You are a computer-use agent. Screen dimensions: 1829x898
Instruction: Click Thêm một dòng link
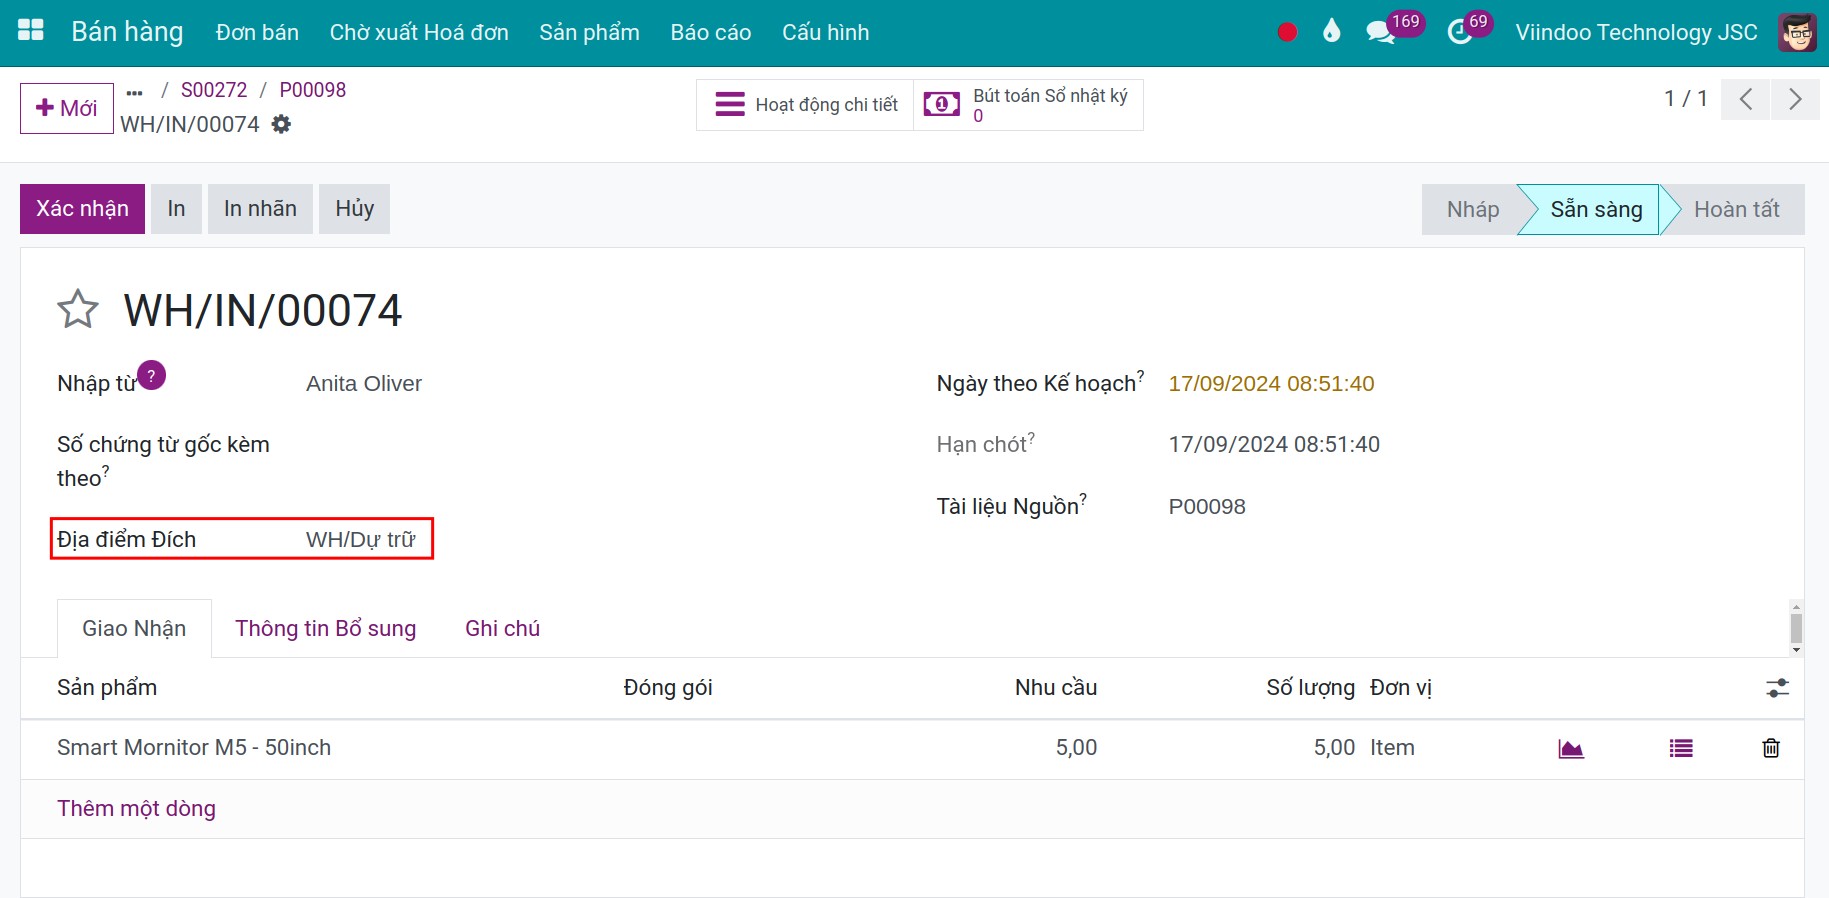point(136,808)
